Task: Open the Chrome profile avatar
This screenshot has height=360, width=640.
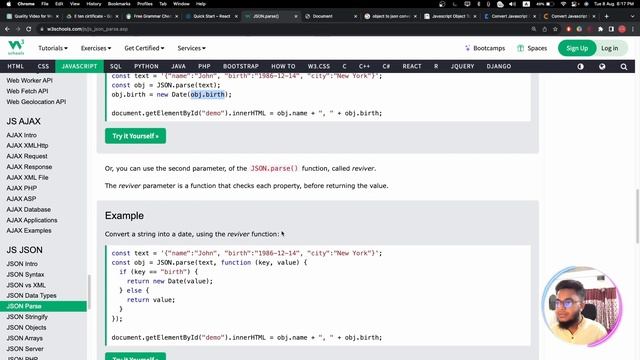Action: [622, 29]
